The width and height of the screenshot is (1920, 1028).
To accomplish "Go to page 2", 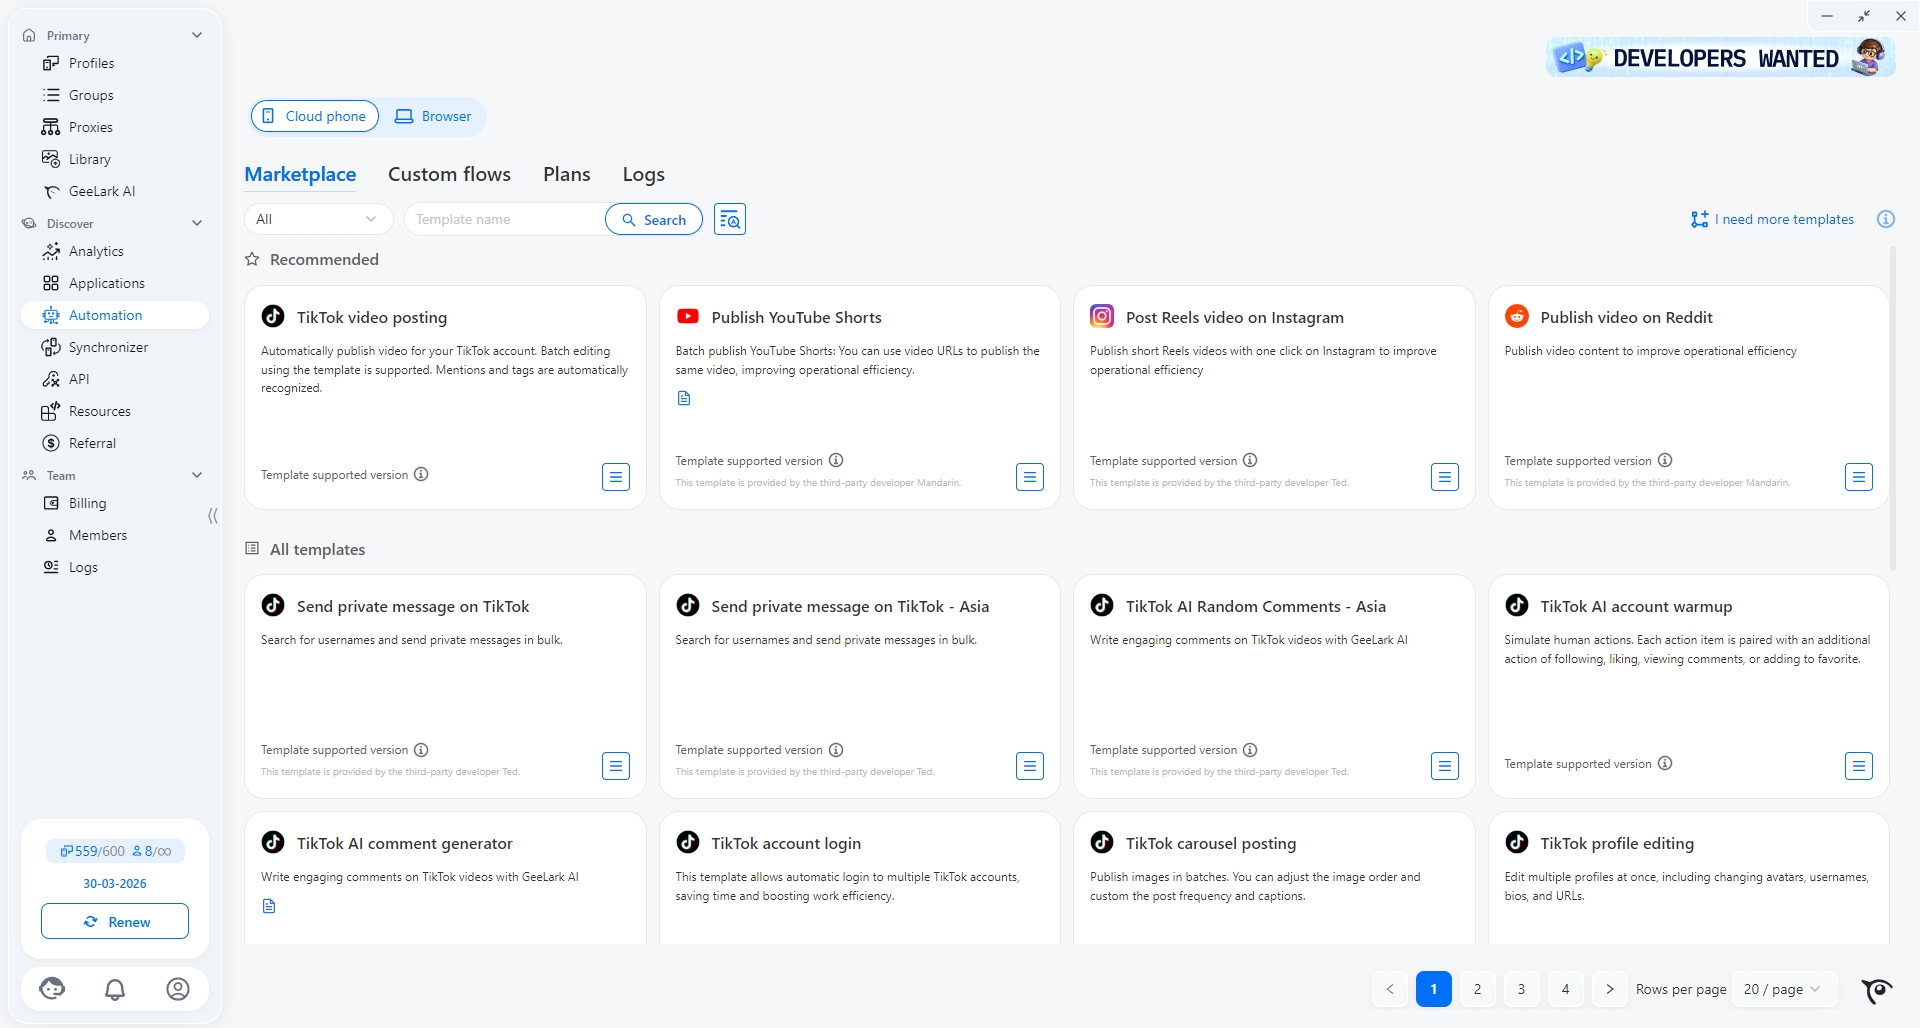I will (1478, 989).
